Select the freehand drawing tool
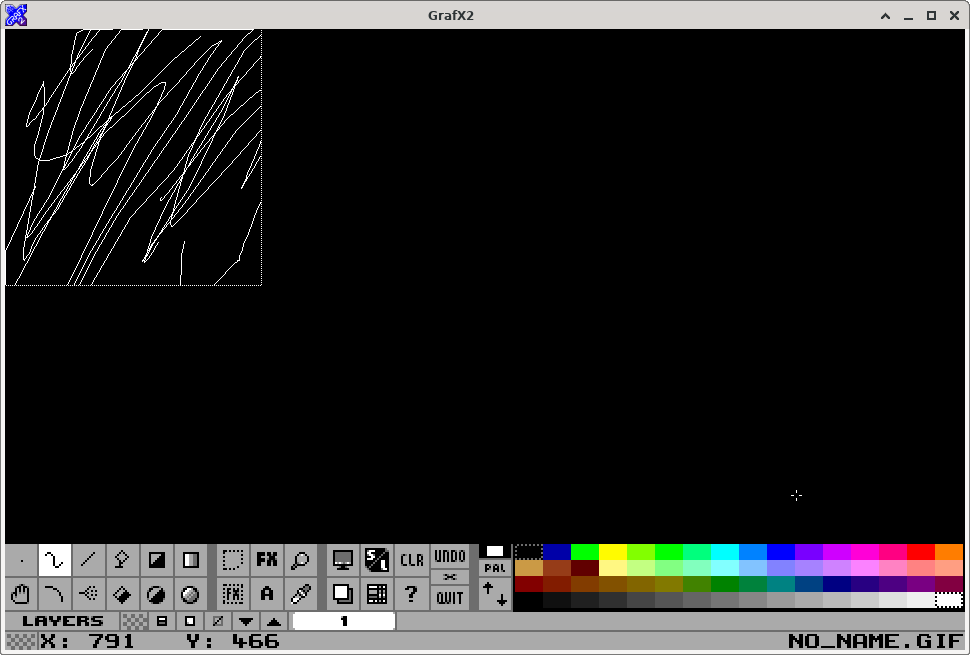 [x=55, y=560]
